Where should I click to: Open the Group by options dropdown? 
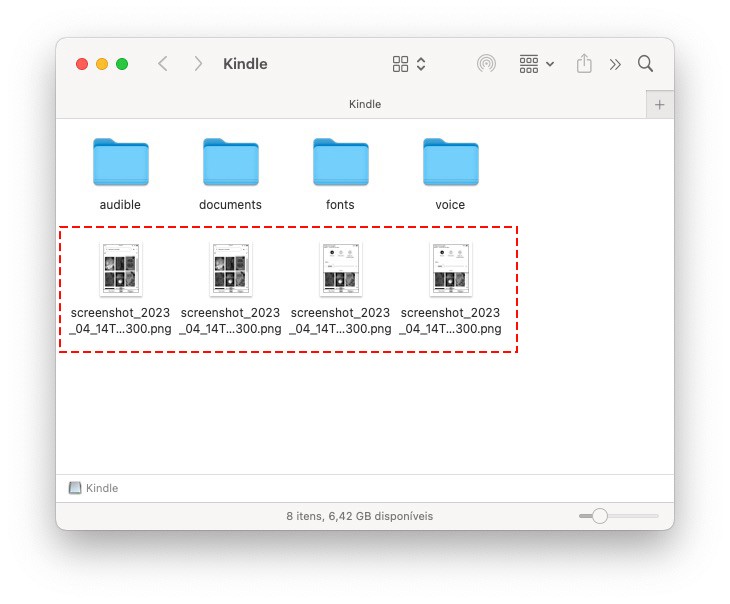tap(536, 64)
